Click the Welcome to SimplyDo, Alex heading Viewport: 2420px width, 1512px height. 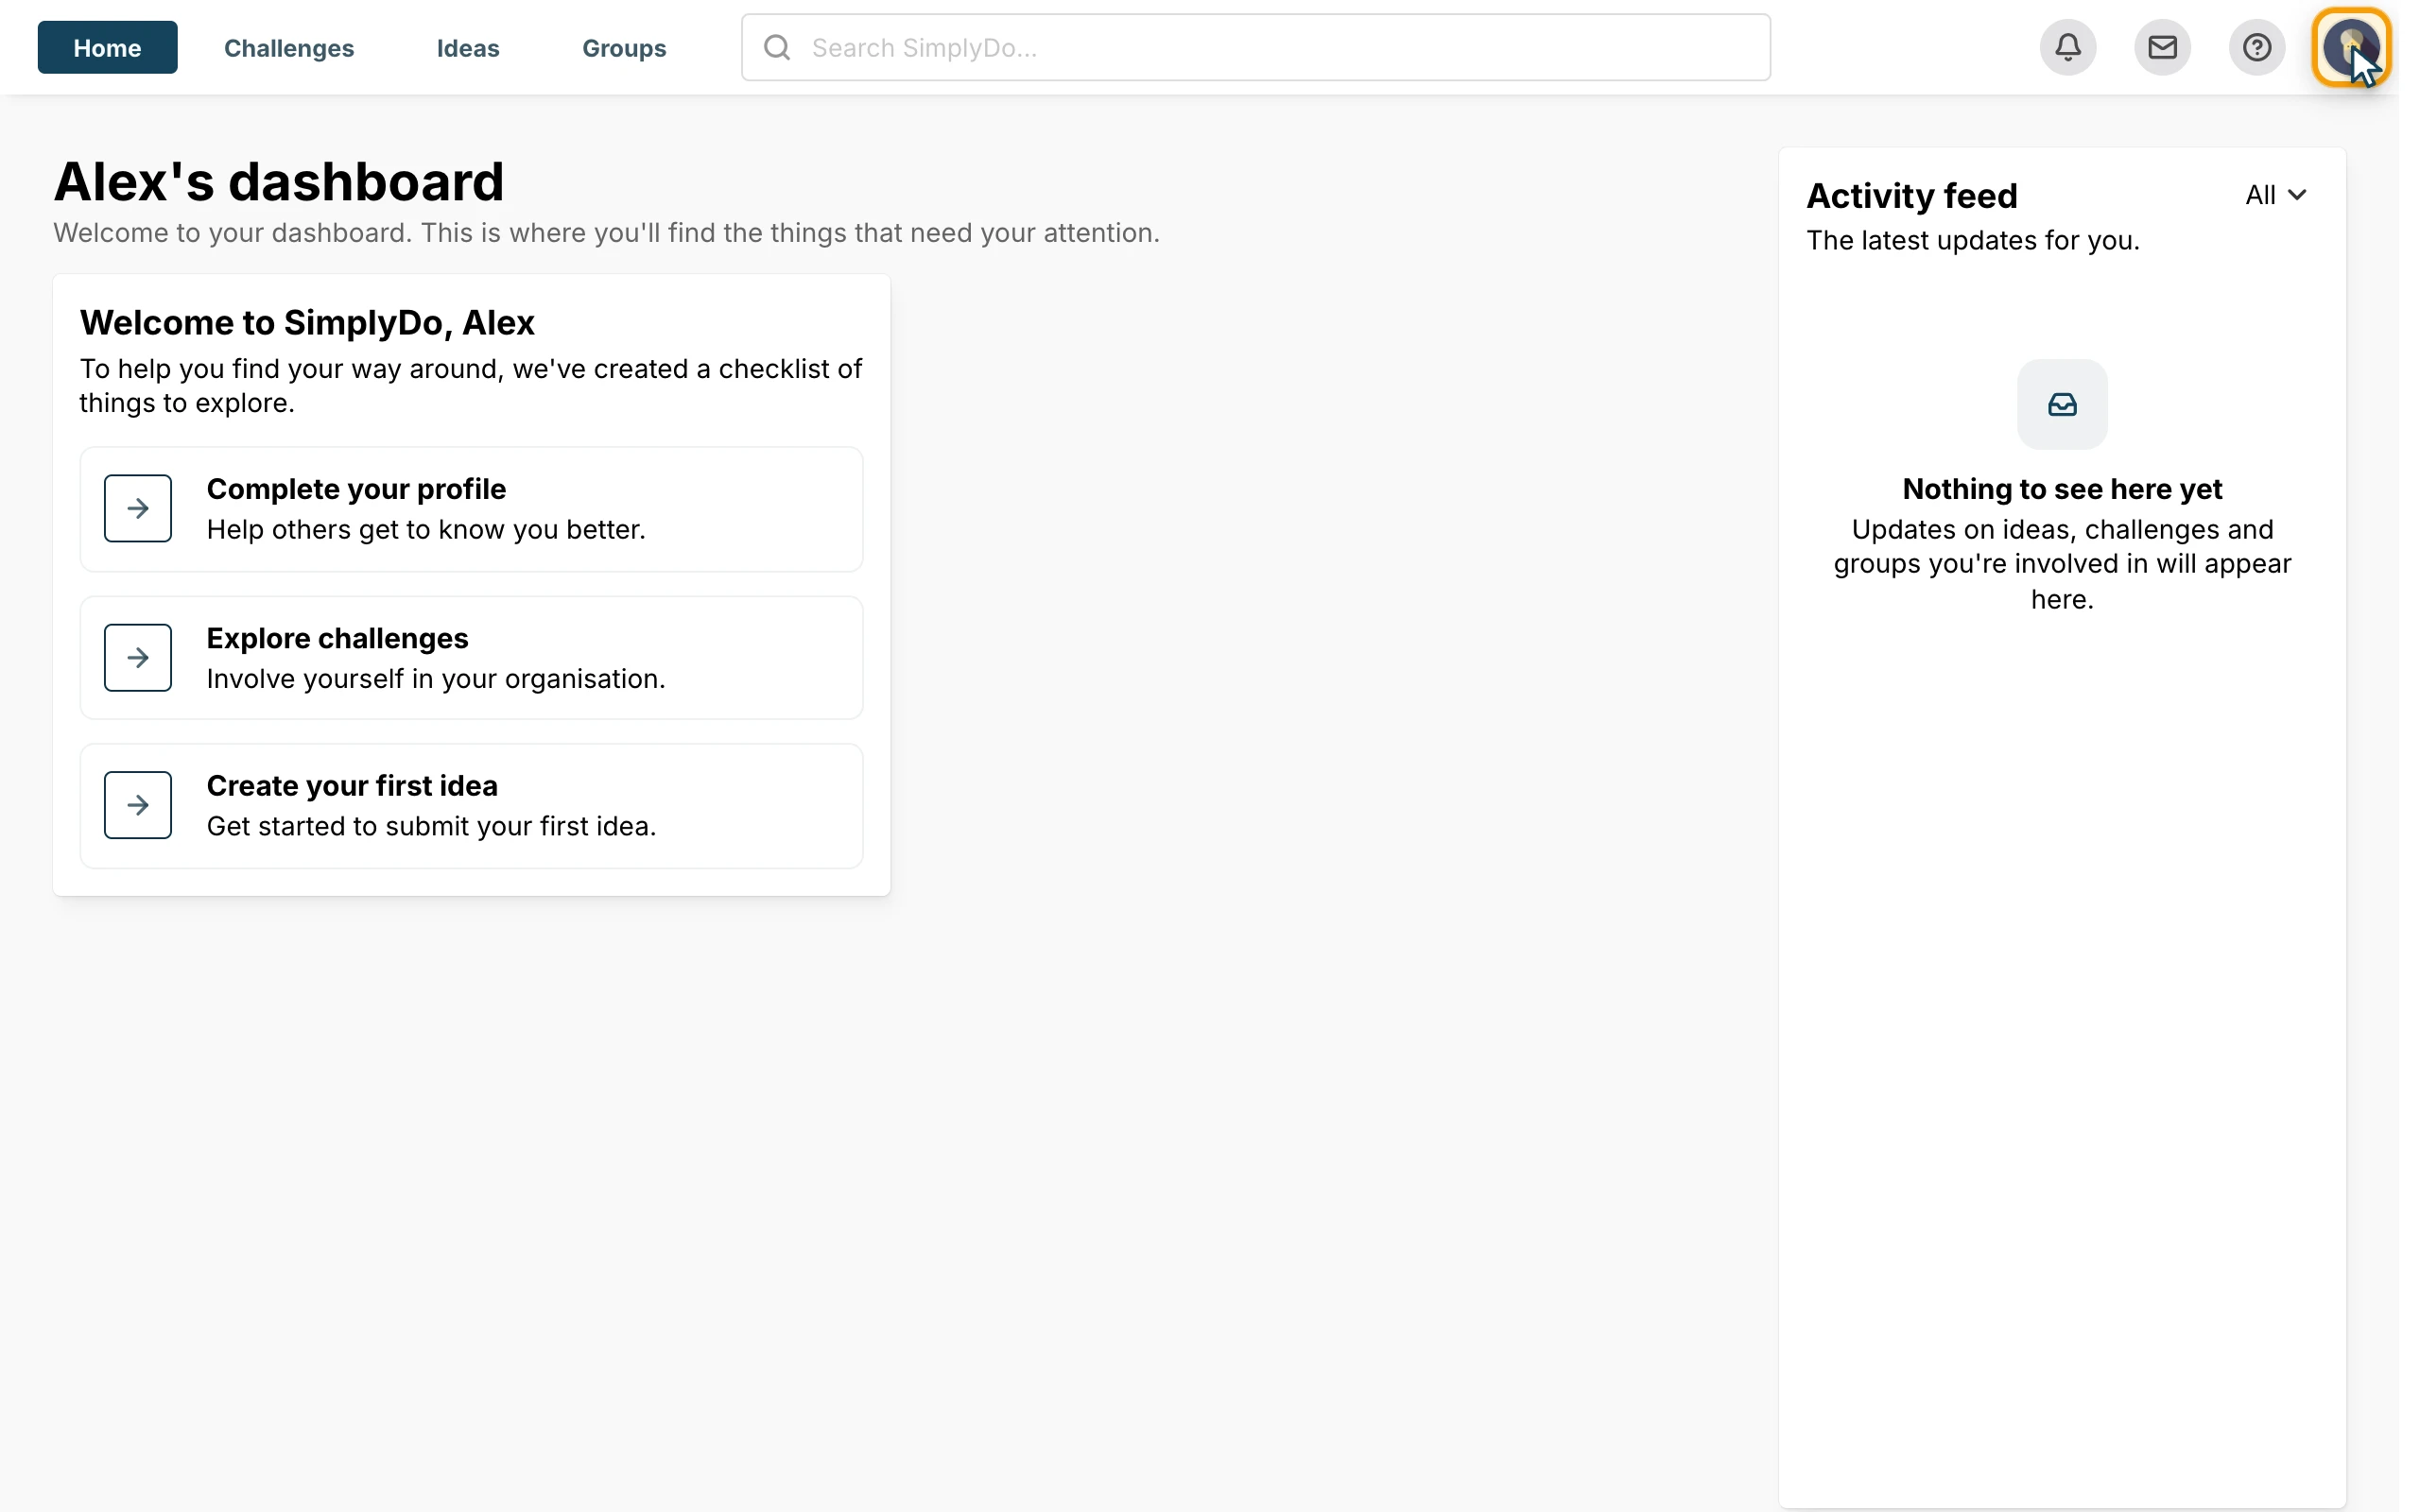tap(307, 322)
